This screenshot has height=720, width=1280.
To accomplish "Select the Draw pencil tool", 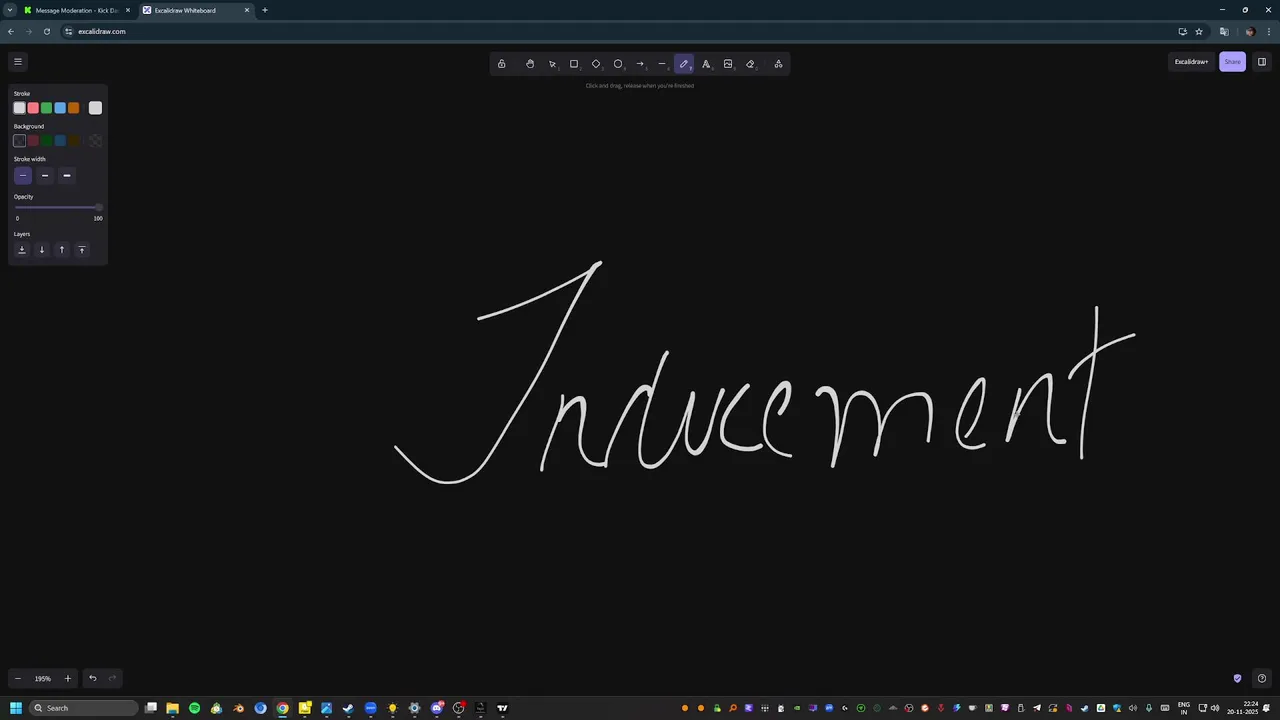I will 684,64.
